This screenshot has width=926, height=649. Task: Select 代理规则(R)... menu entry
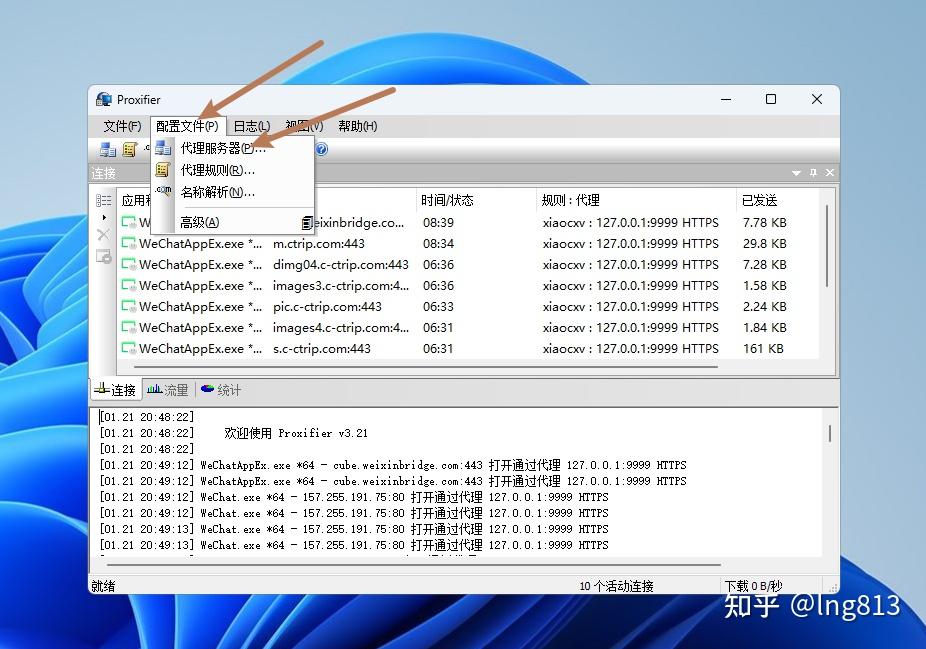233,170
